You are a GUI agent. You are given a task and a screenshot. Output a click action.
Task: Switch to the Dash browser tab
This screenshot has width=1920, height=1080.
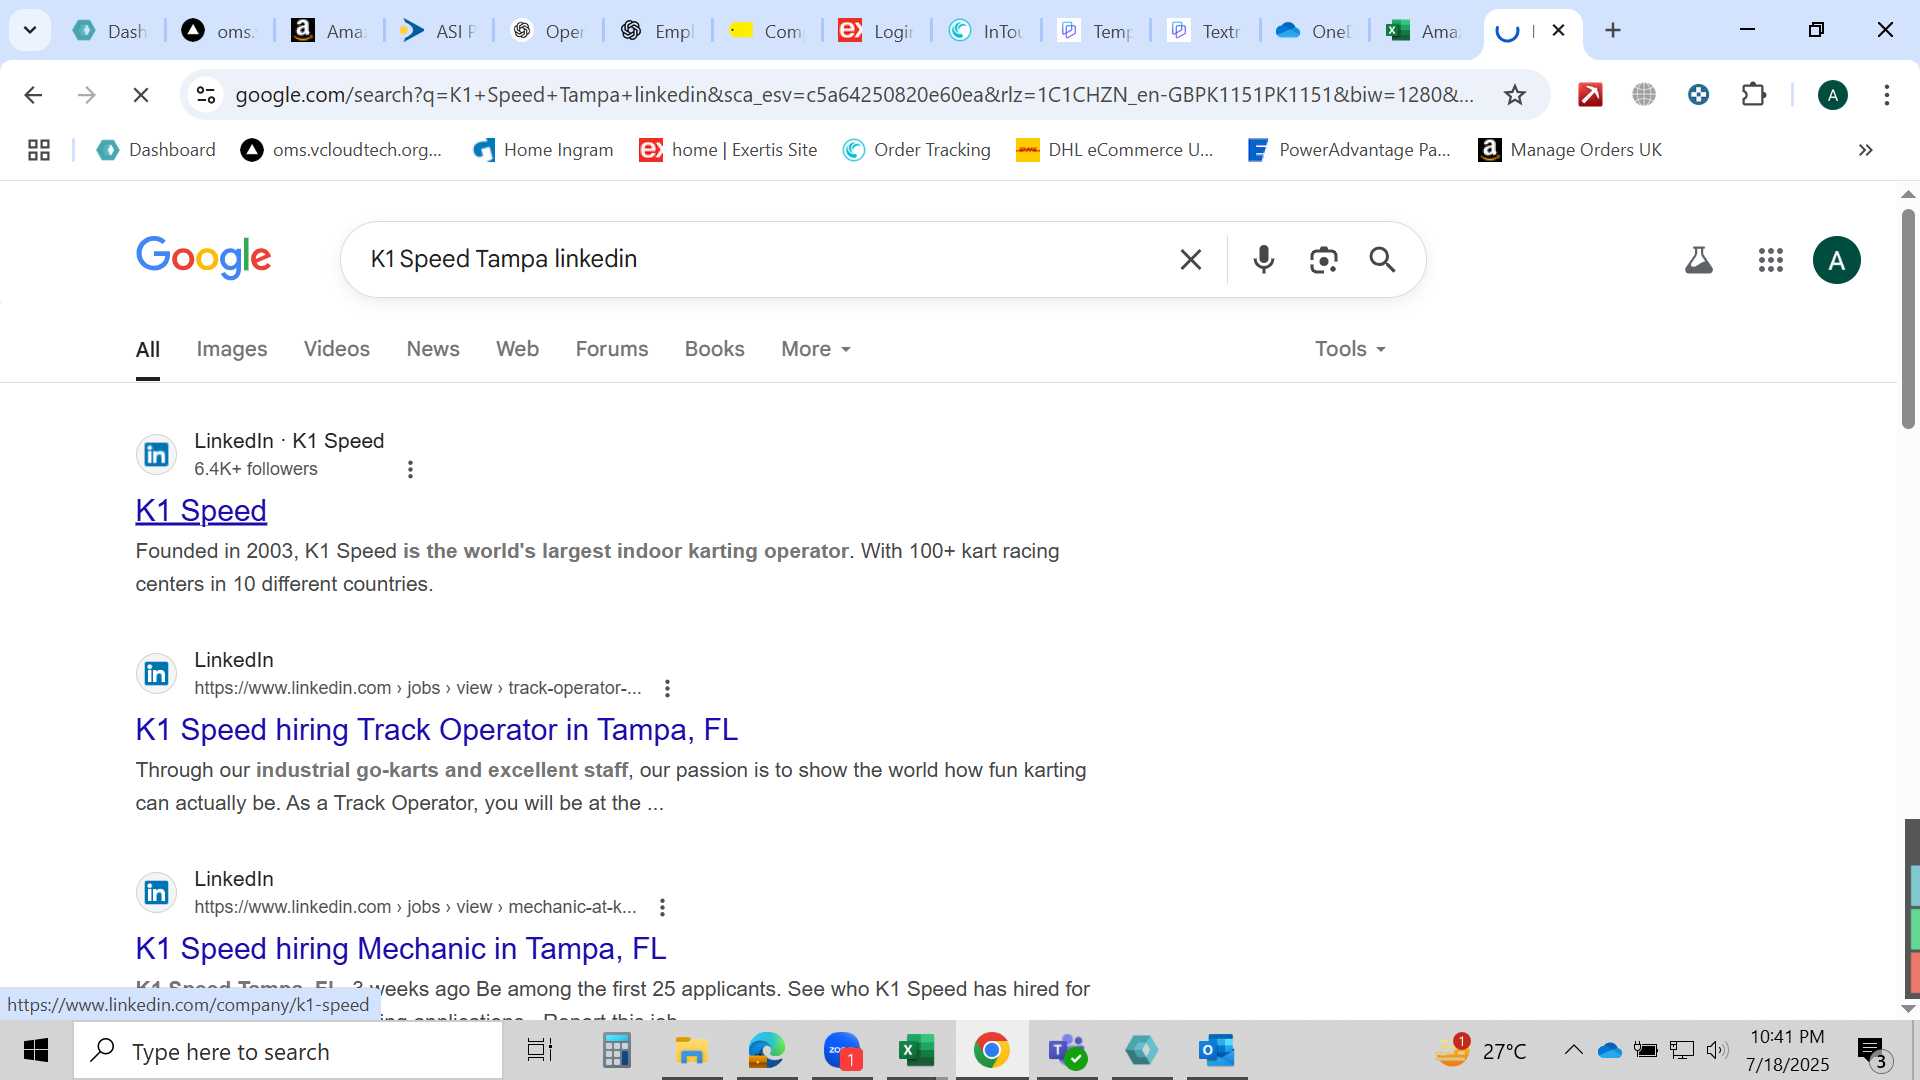point(110,31)
